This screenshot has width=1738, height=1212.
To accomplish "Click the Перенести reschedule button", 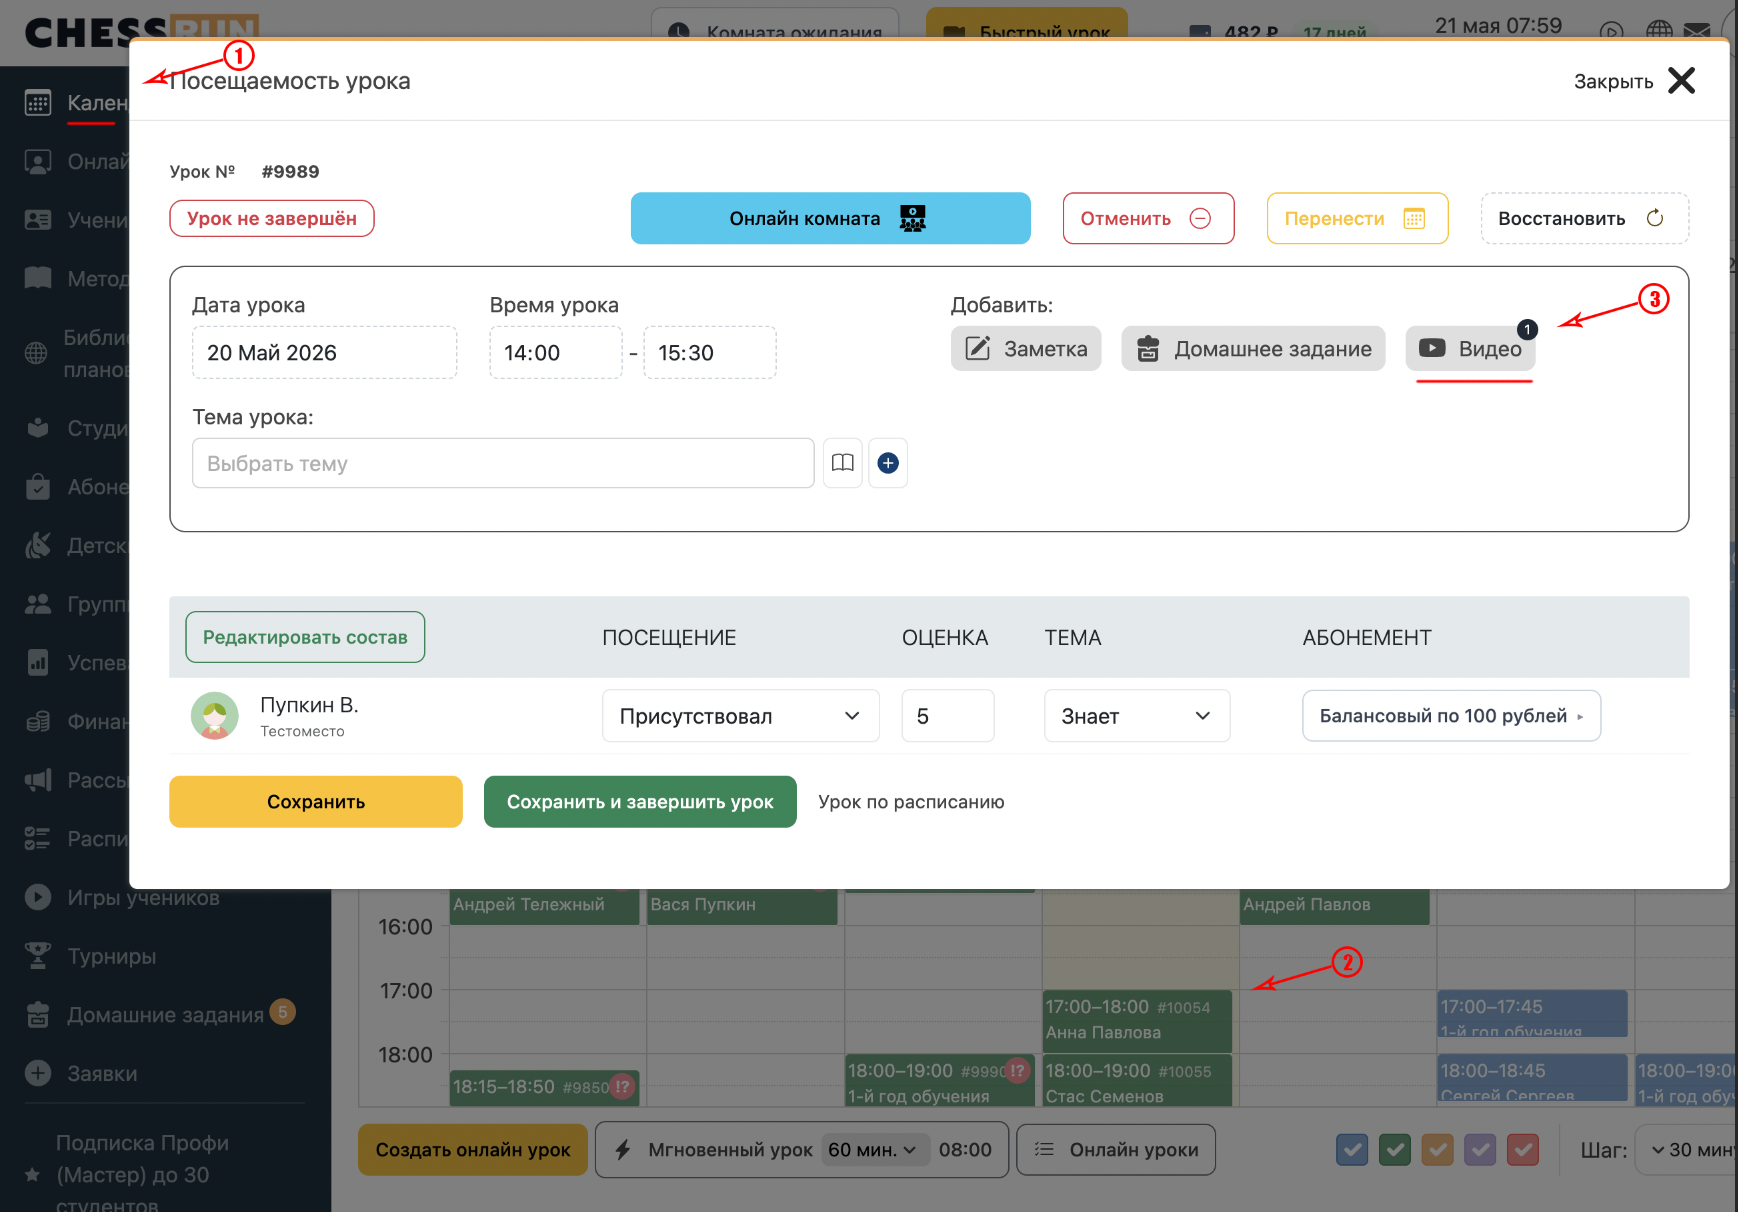I will [x=1357, y=218].
